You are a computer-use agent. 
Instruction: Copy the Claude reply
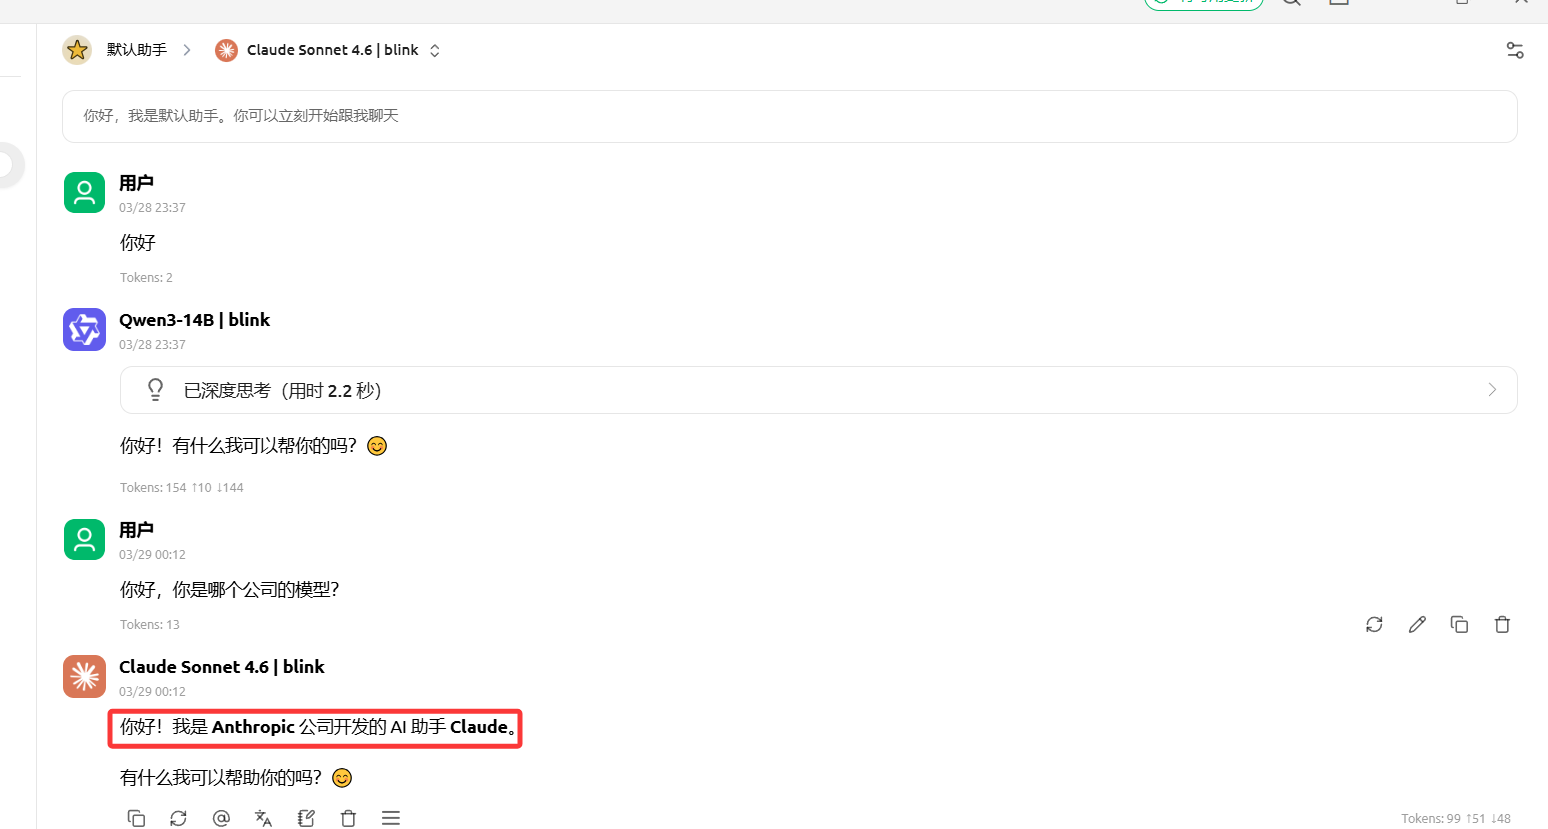click(136, 818)
